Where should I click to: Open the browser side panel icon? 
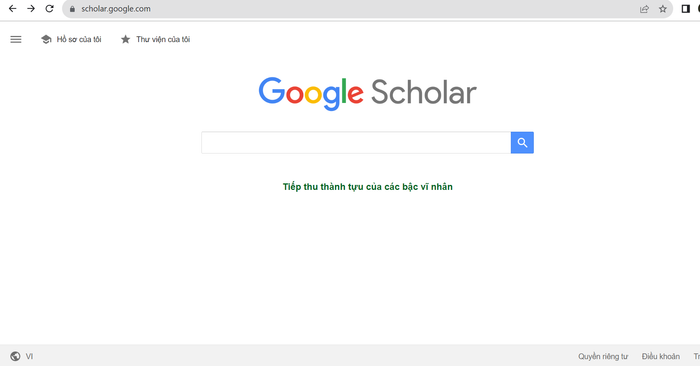(686, 9)
